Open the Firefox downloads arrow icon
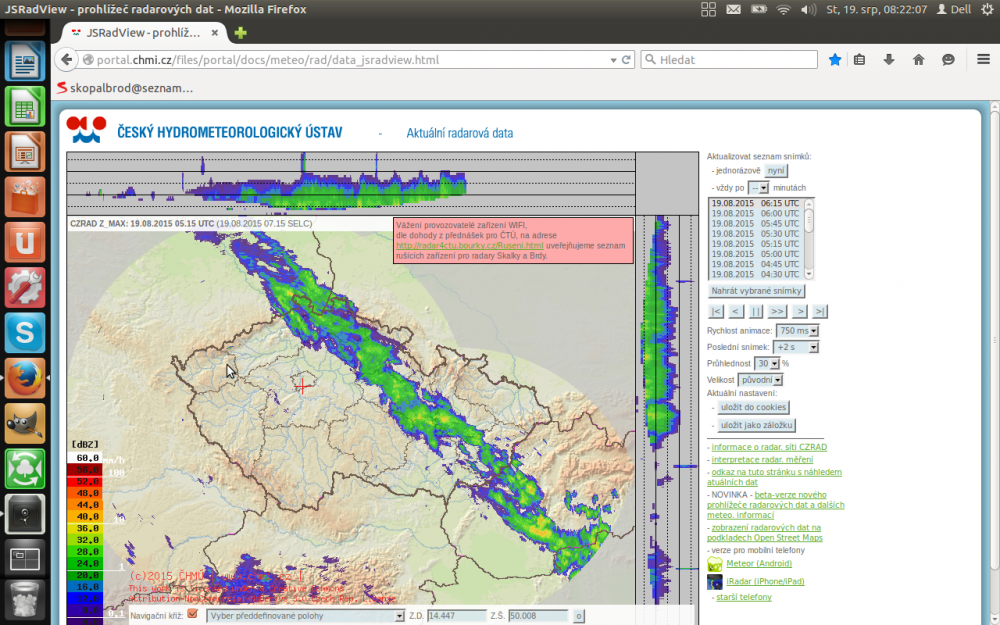 click(889, 60)
